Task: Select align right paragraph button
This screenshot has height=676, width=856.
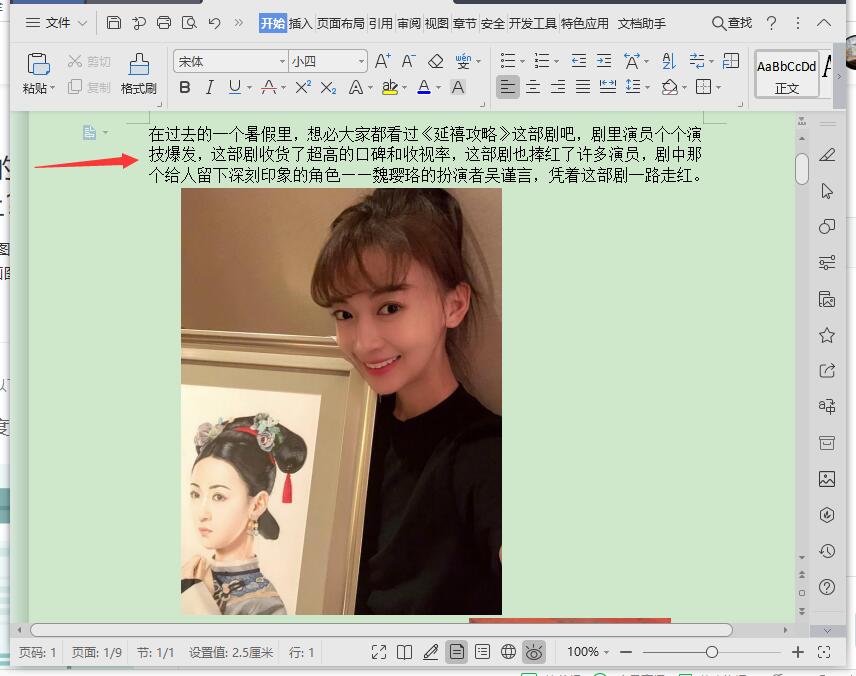Action: (x=558, y=87)
